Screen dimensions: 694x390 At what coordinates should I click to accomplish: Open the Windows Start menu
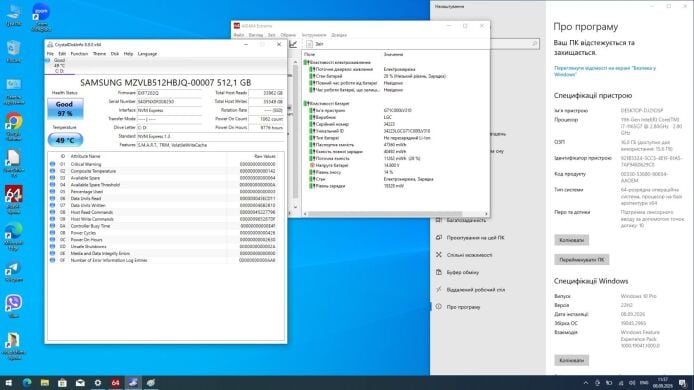click(x=8, y=382)
